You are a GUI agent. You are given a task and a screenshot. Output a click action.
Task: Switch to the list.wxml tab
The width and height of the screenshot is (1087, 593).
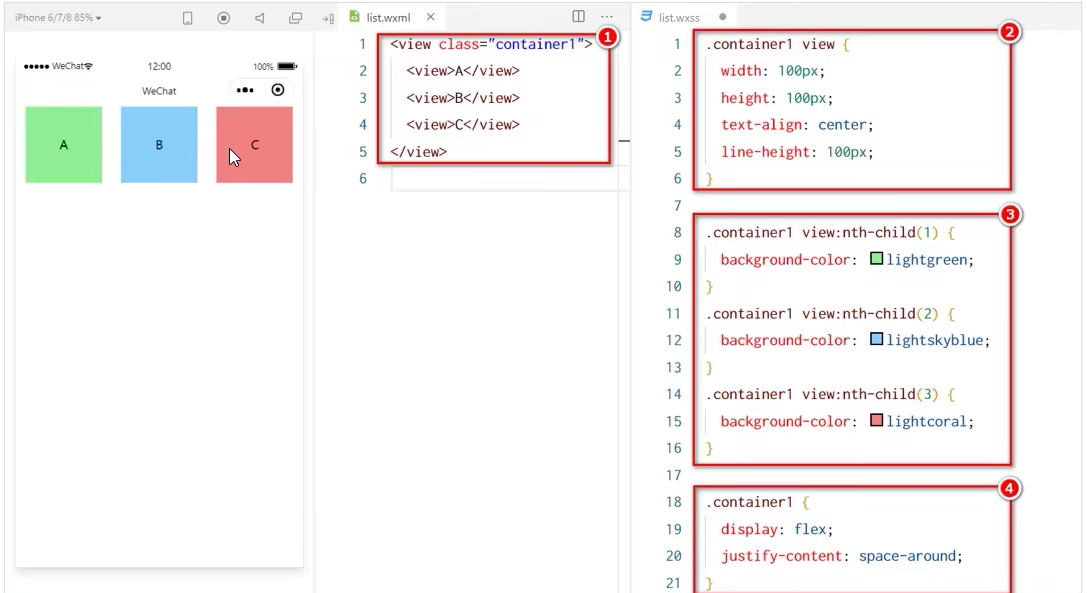[387, 17]
